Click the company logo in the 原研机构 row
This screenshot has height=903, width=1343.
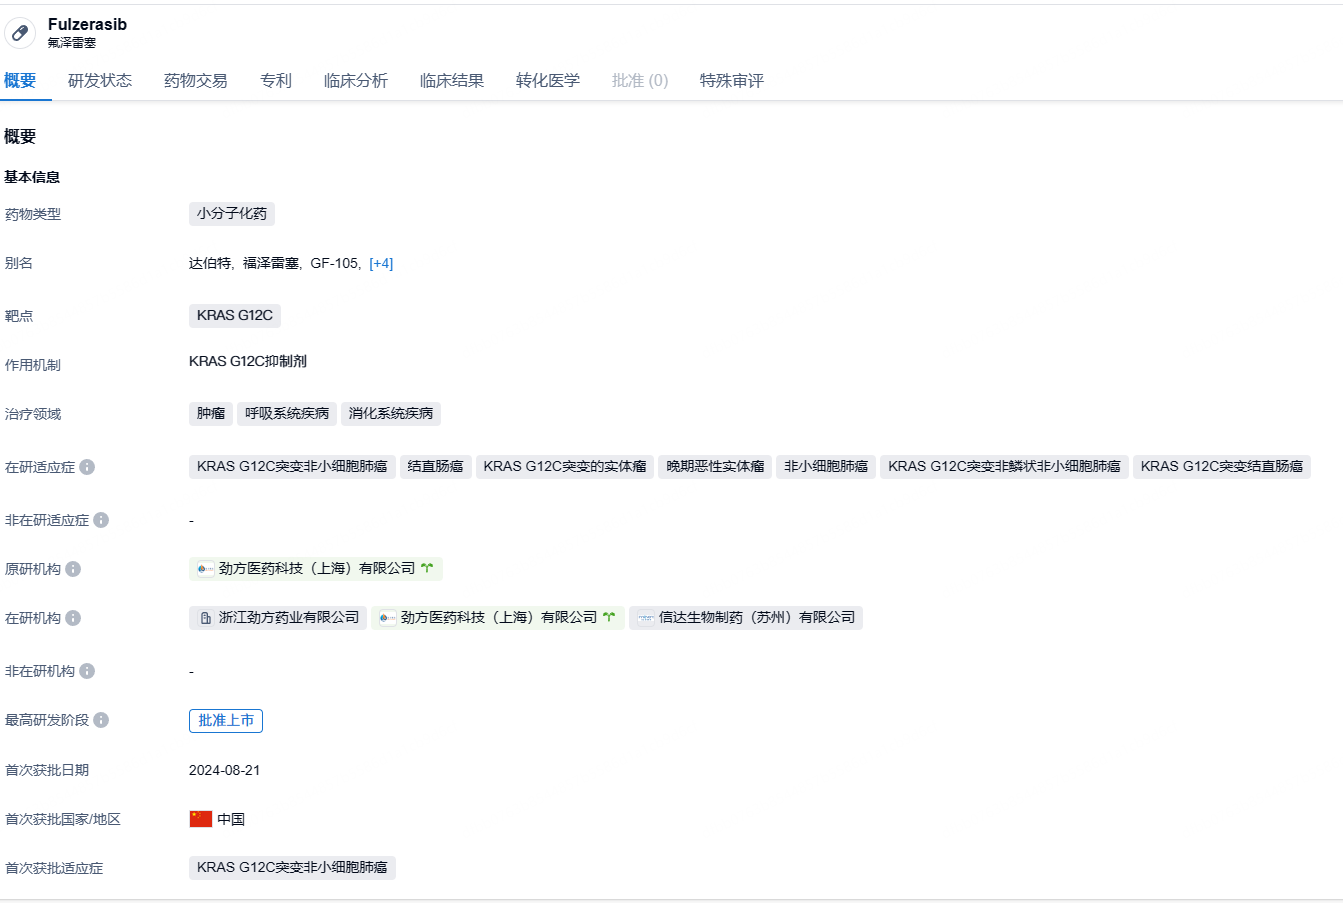[x=206, y=569]
